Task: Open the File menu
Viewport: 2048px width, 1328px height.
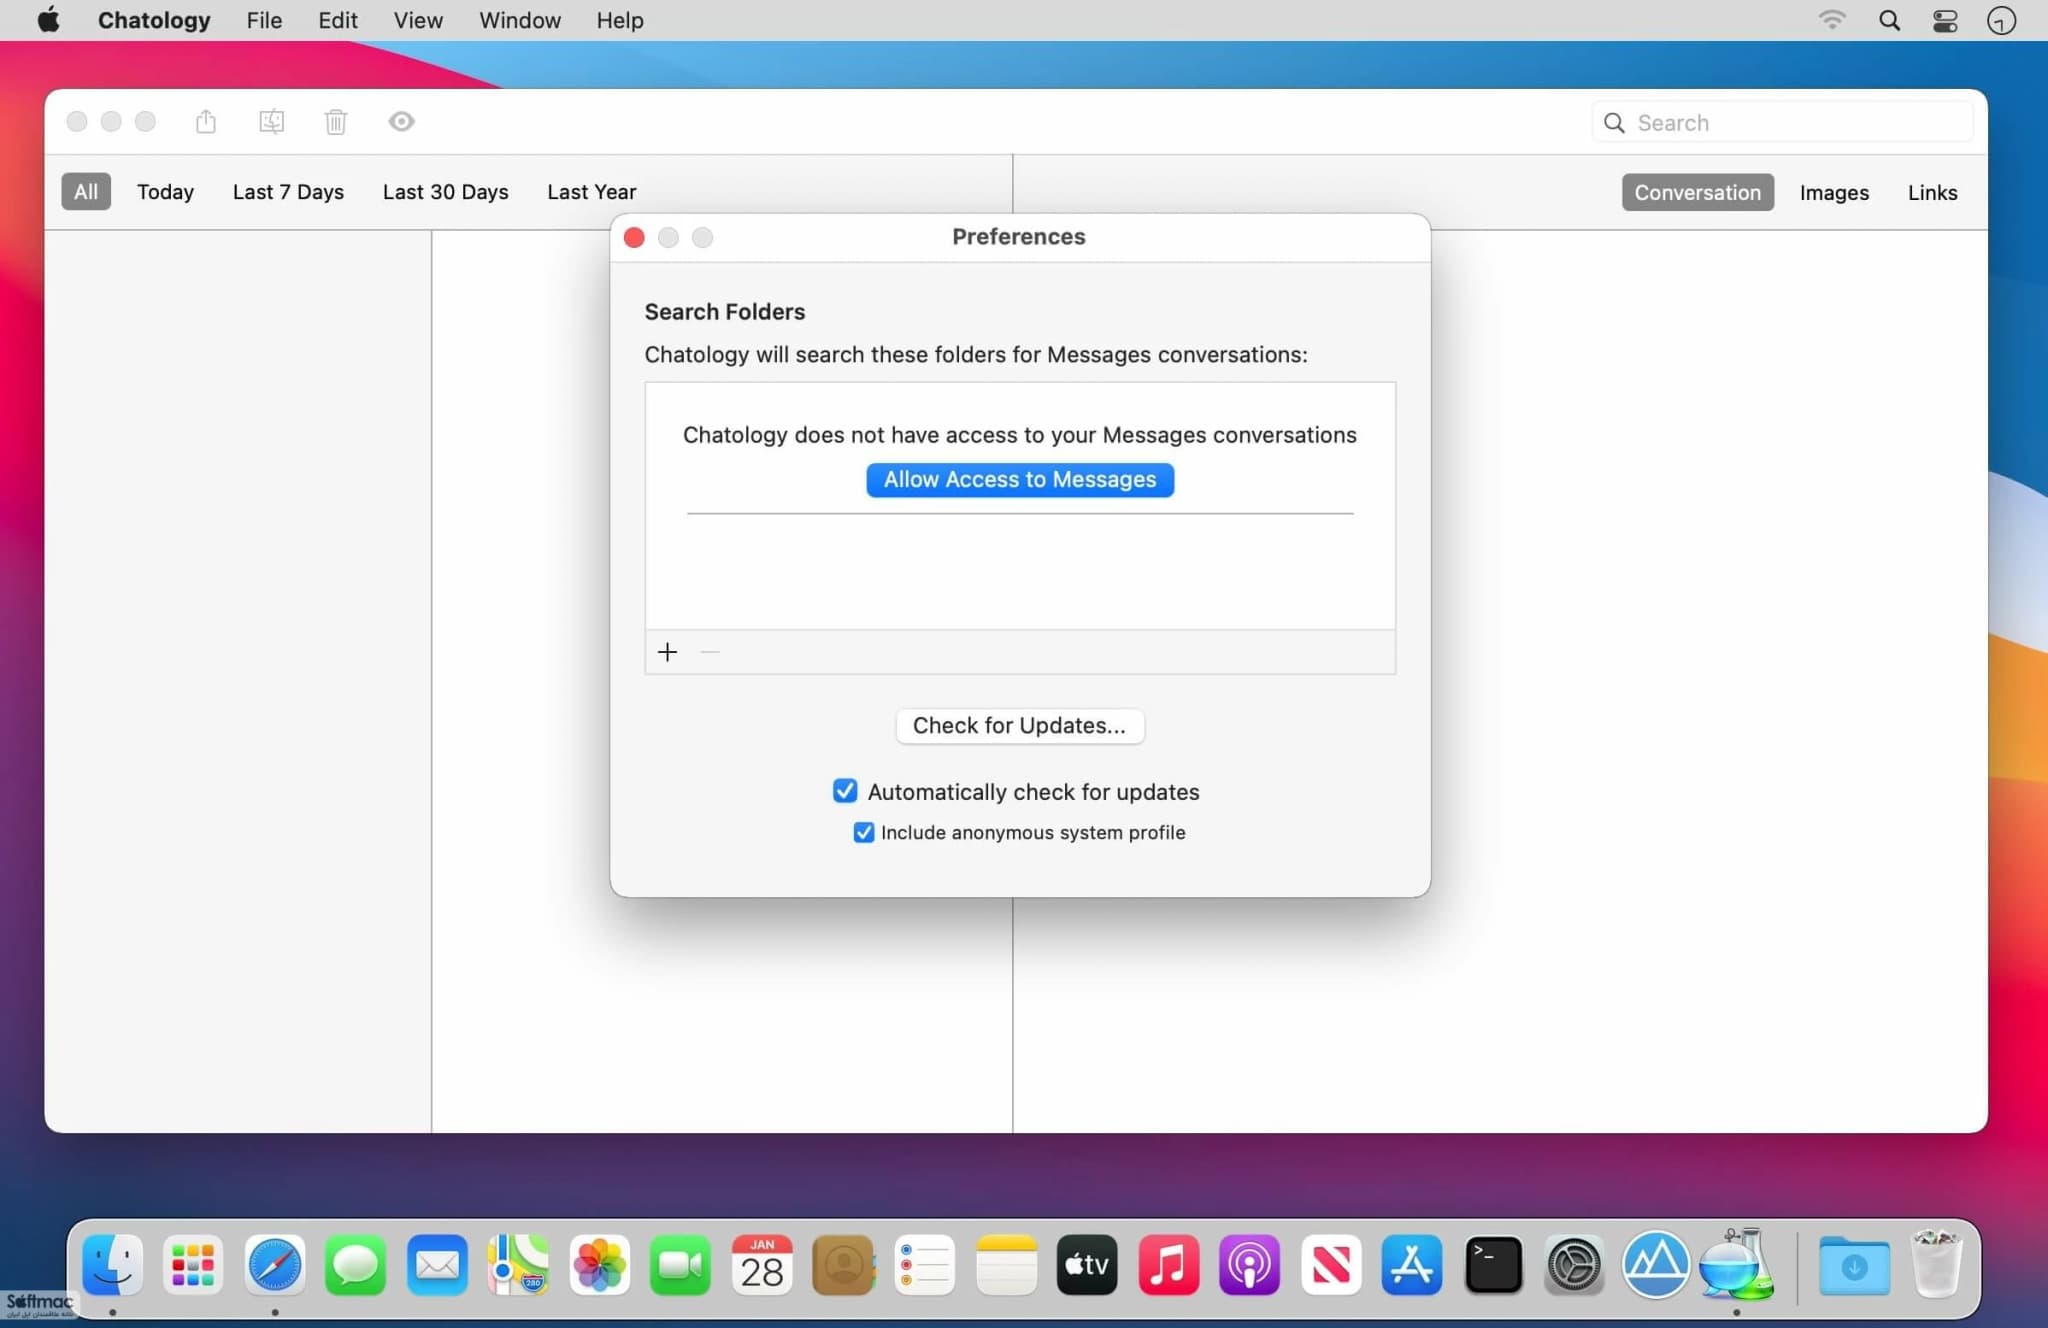Action: coord(264,20)
